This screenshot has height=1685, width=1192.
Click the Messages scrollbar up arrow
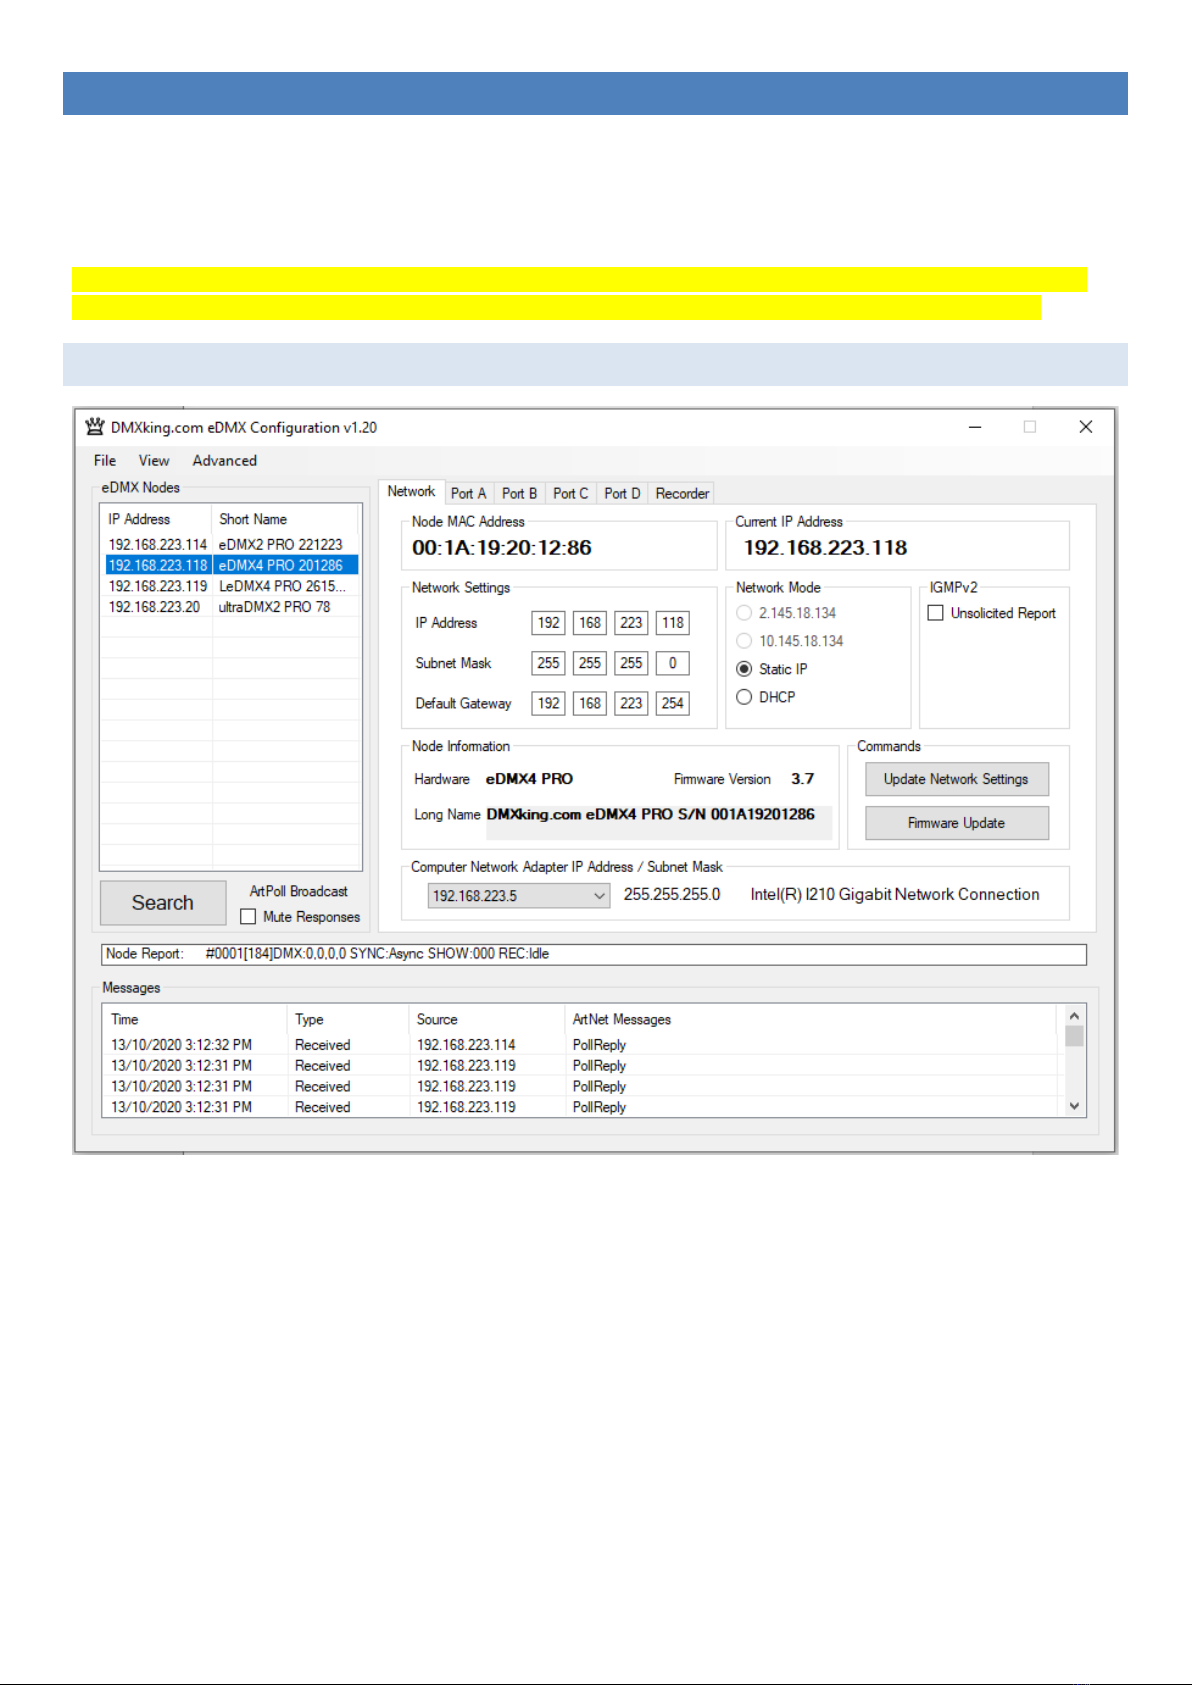click(x=1075, y=1015)
